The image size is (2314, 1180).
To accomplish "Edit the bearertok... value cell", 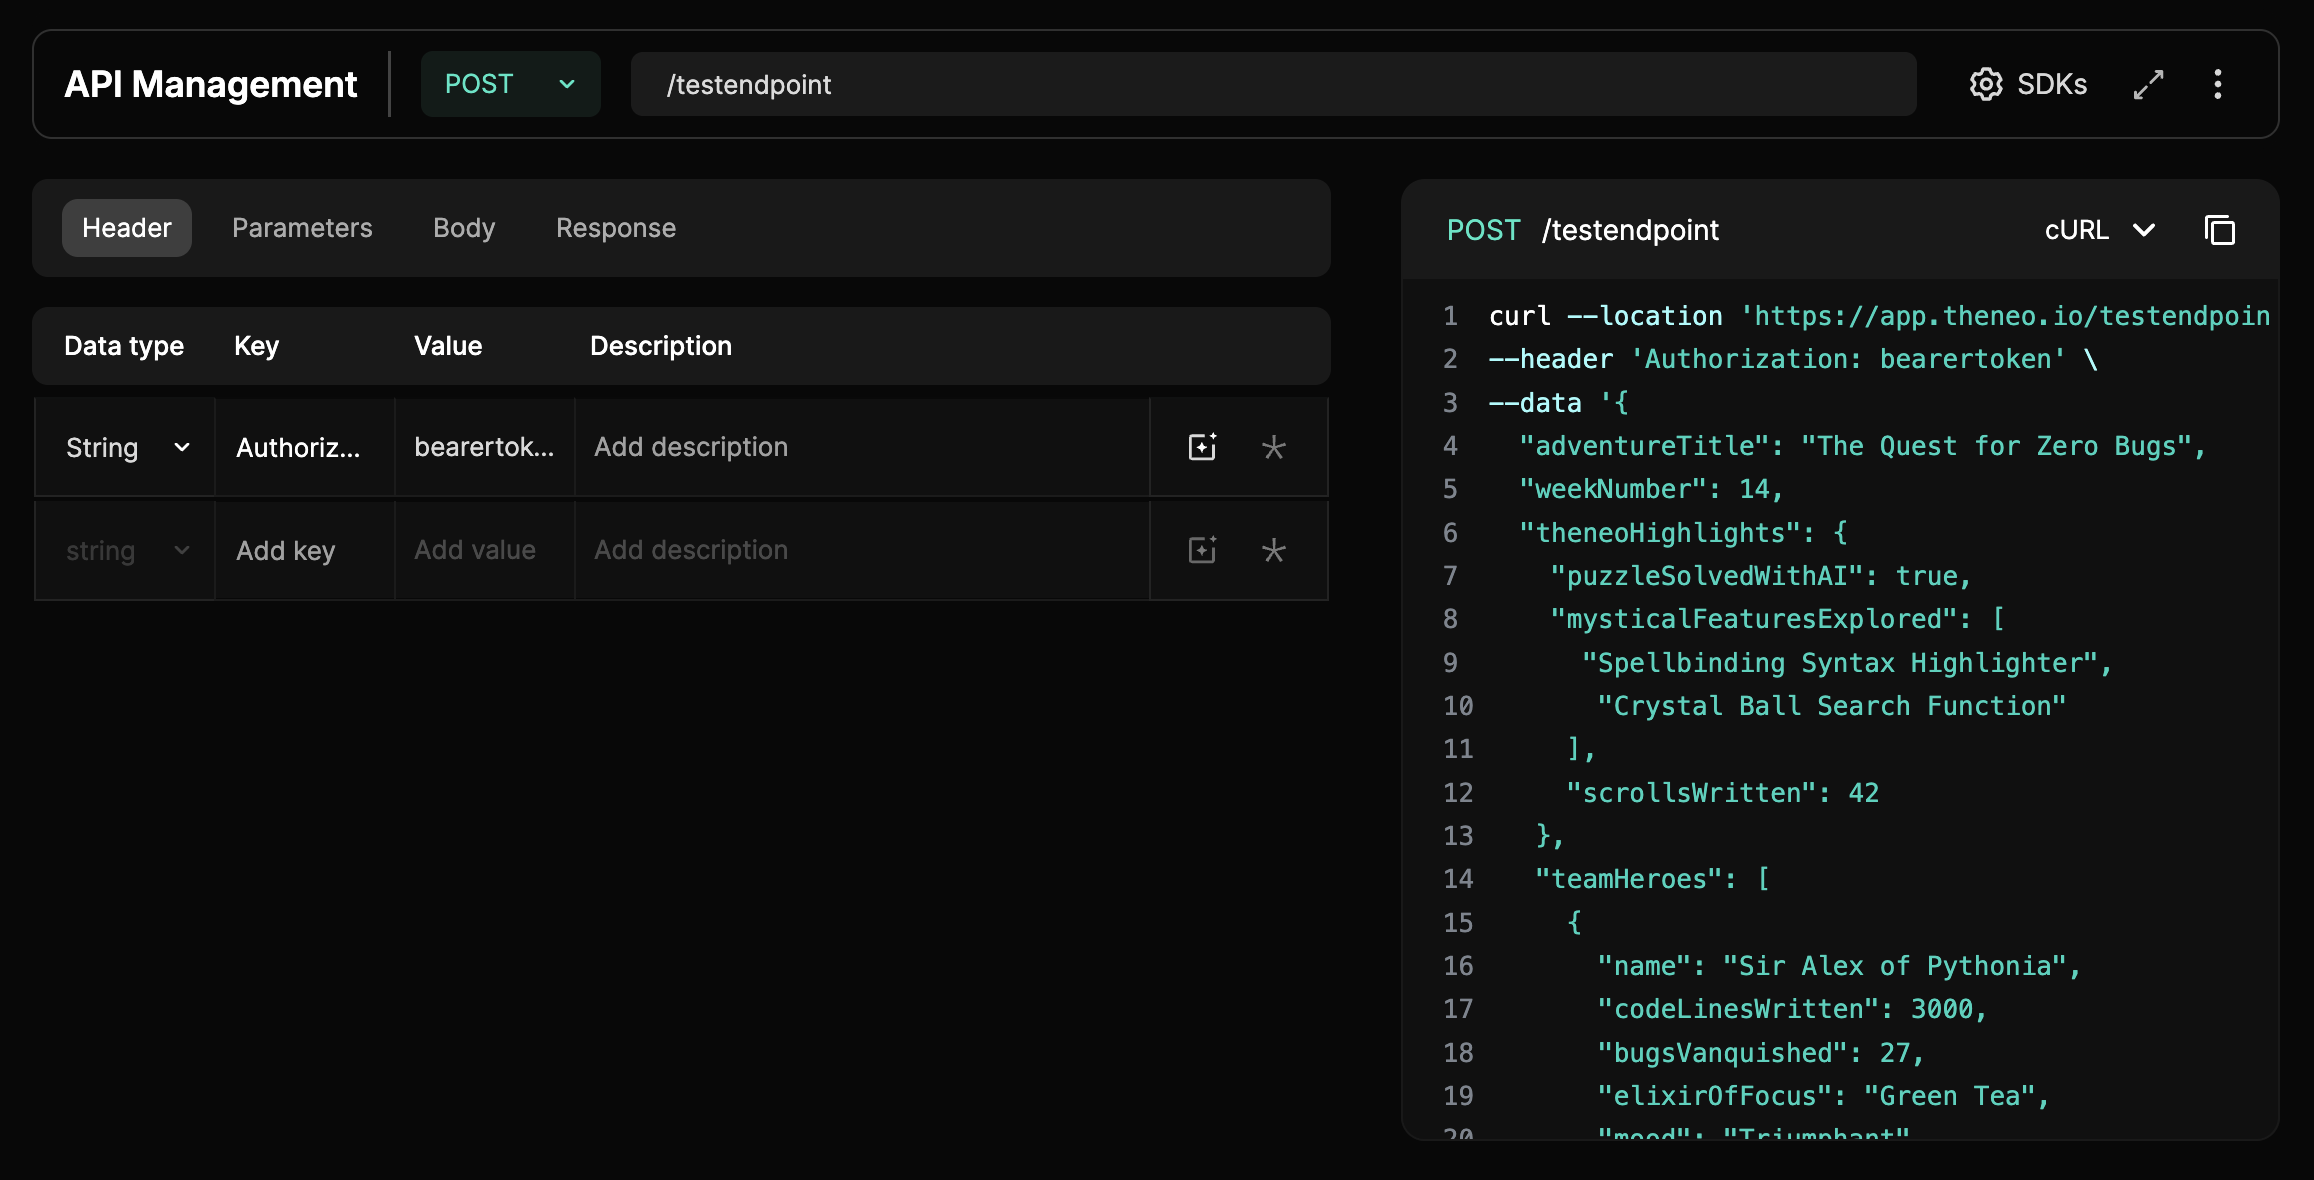I will click(485, 447).
